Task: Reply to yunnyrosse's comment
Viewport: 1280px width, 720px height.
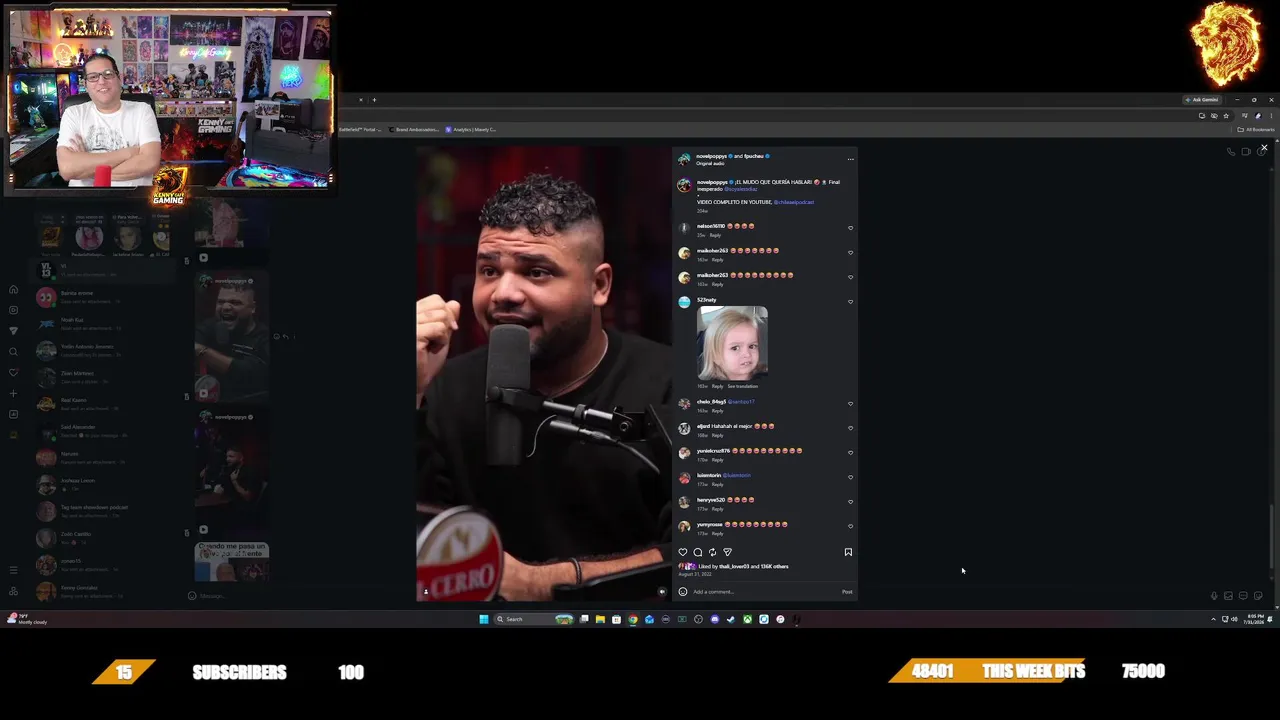Action: [717, 533]
